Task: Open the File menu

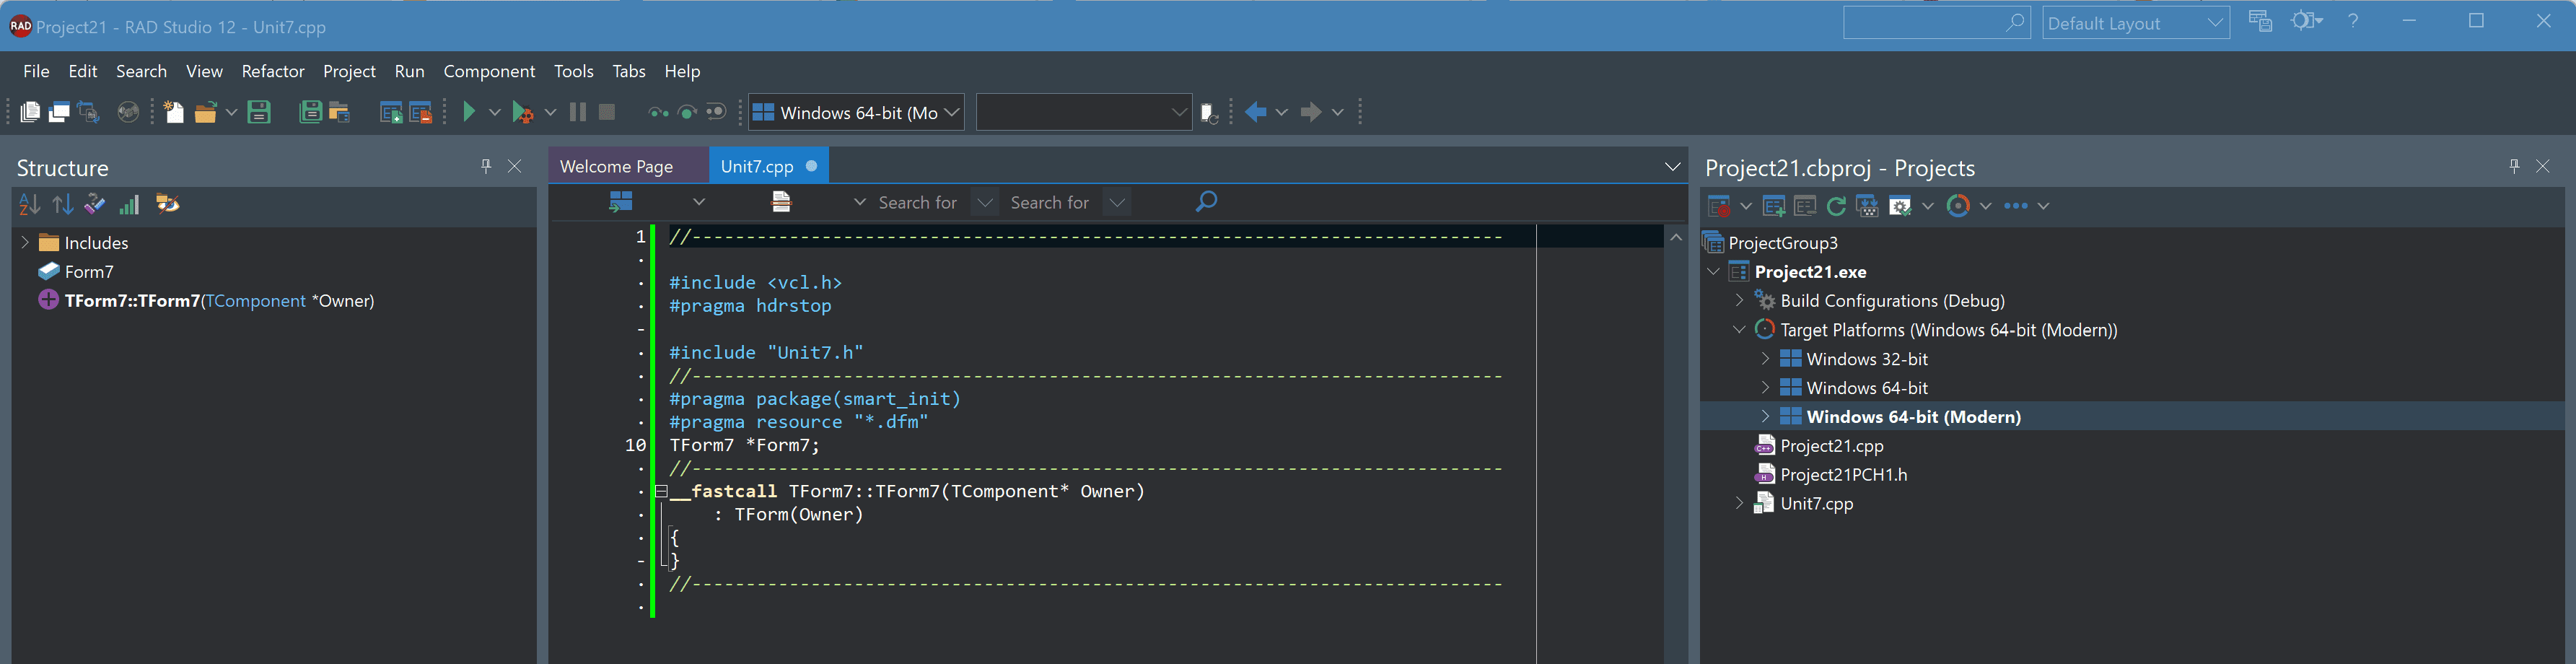Action: coord(36,71)
